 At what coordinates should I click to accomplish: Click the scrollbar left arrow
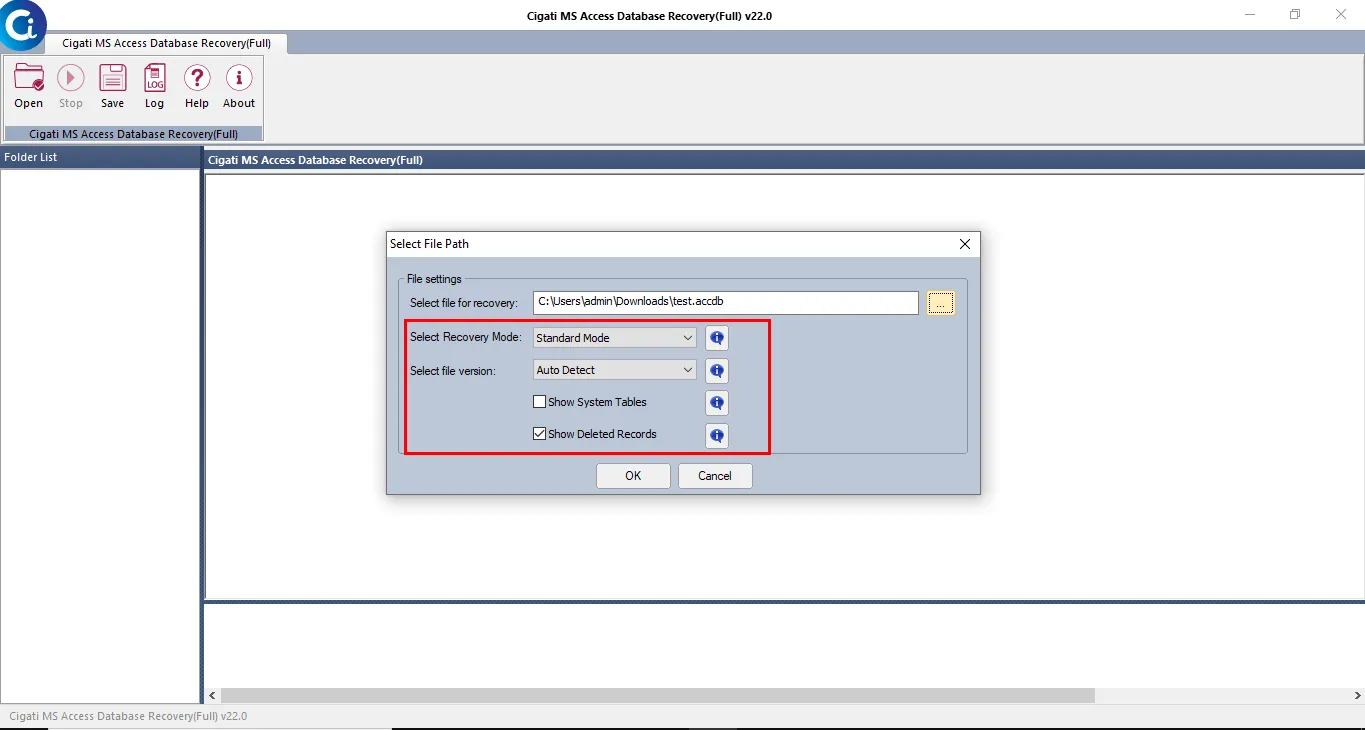click(x=212, y=695)
